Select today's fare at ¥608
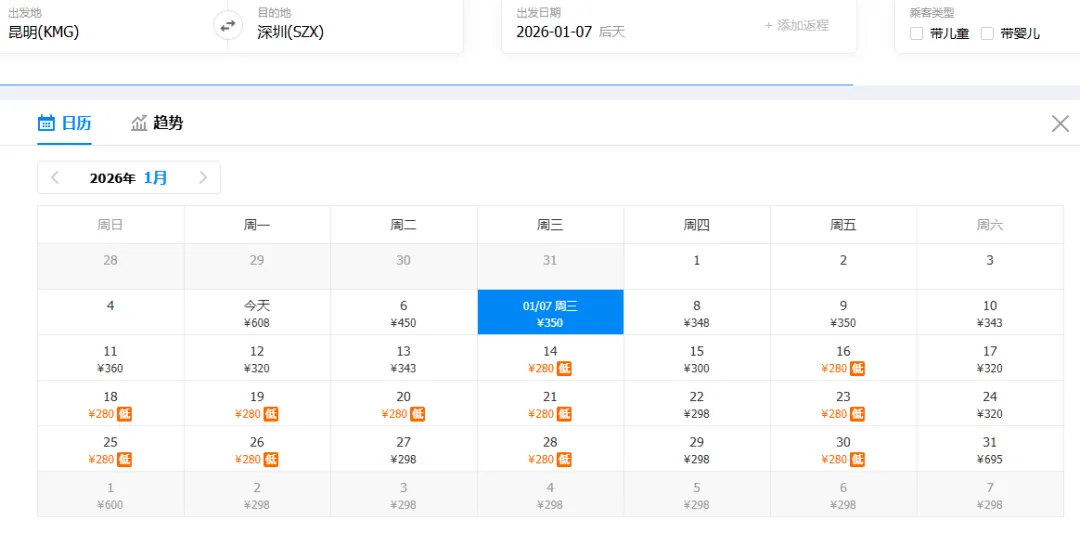This screenshot has height=533, width=1080. coord(257,313)
